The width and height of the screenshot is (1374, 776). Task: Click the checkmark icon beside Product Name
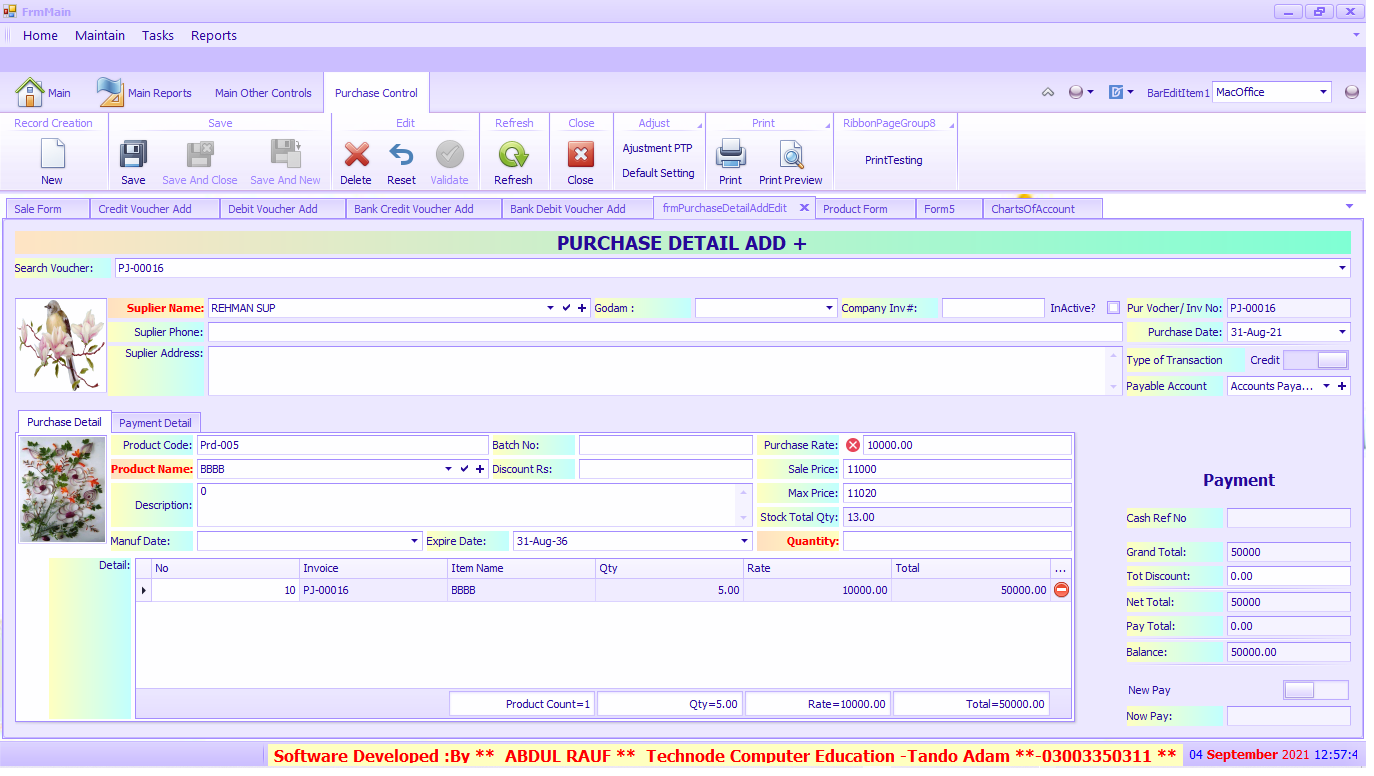464,469
